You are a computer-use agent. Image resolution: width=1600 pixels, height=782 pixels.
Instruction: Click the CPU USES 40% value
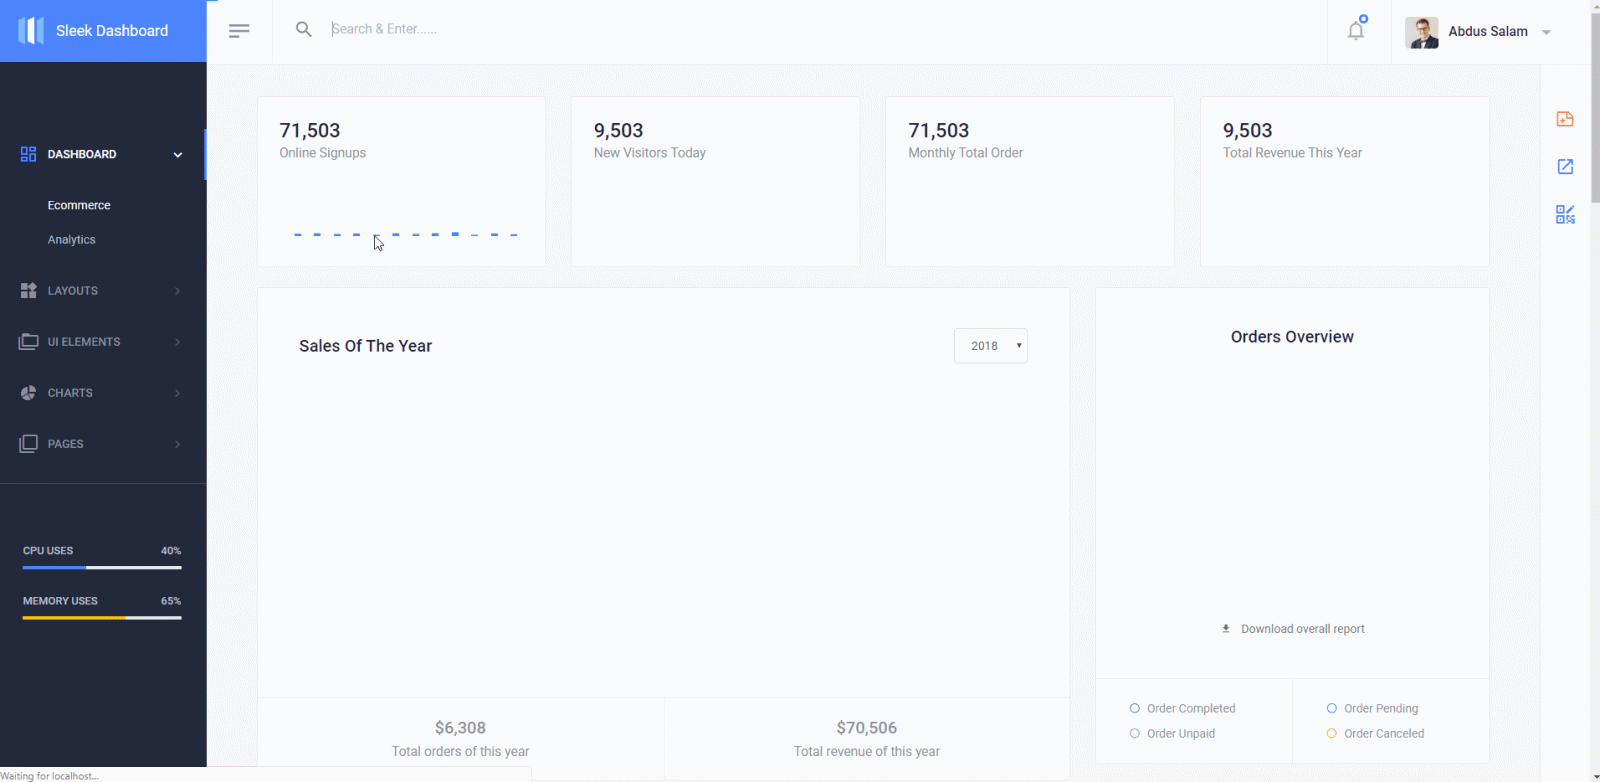171,551
